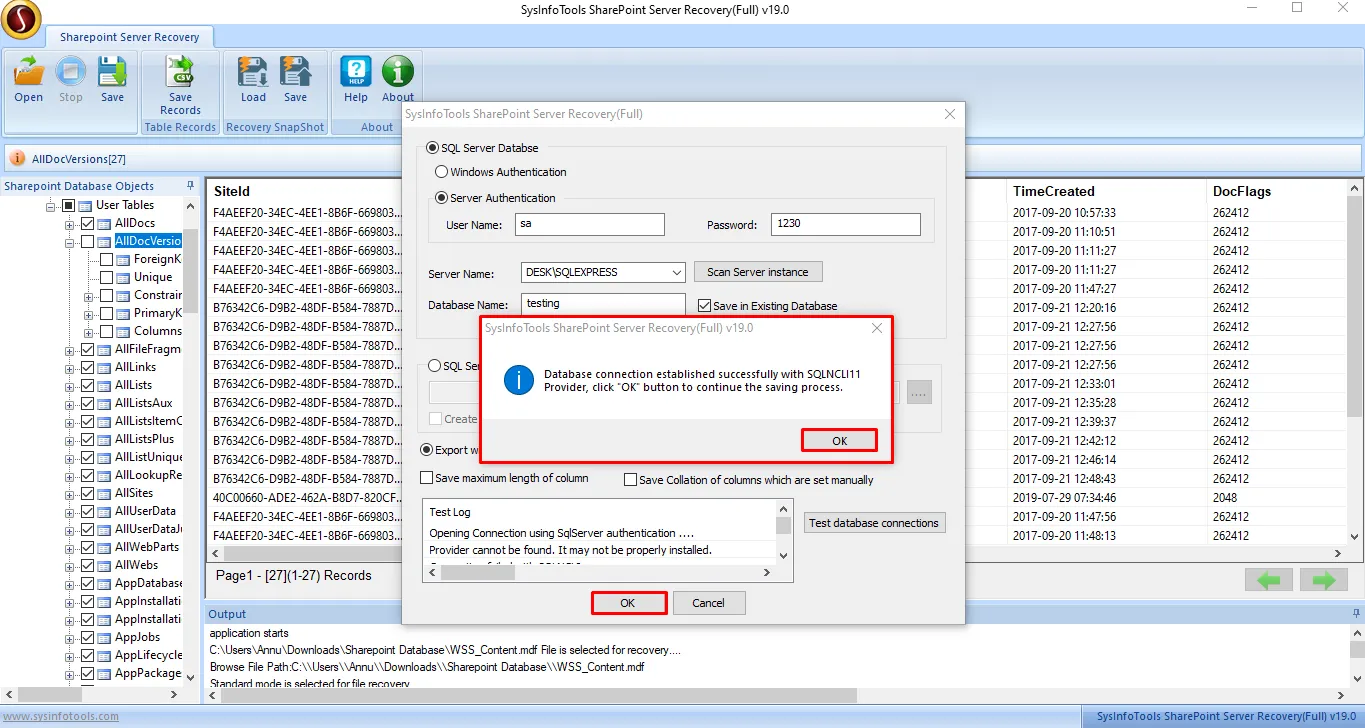
Task: Click the Password input field
Action: point(846,224)
